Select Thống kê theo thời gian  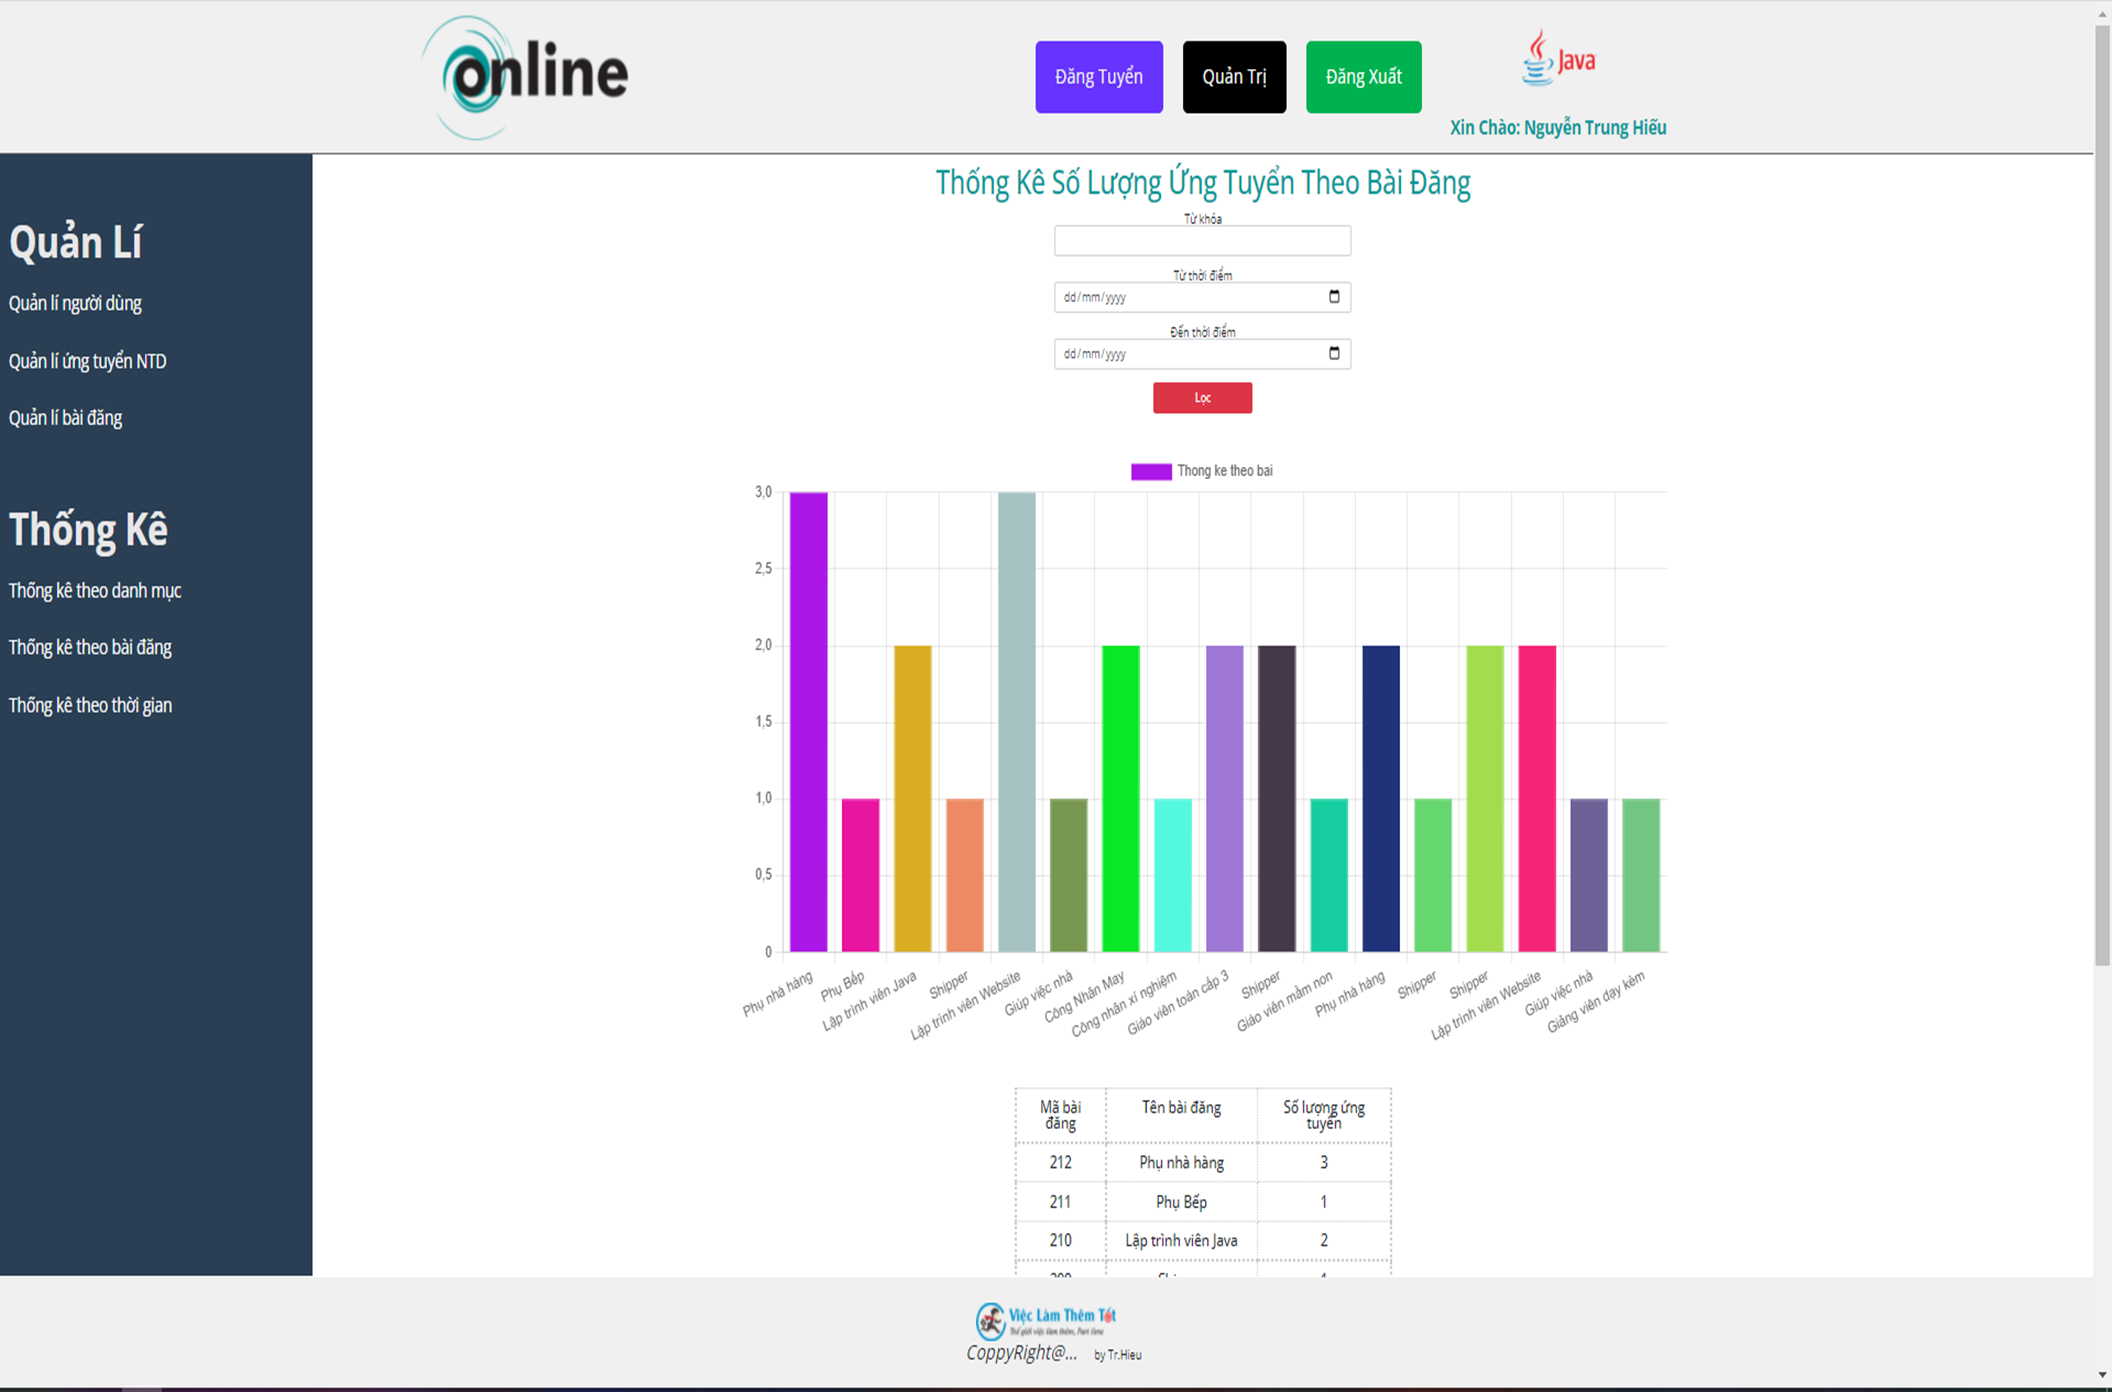click(x=90, y=705)
